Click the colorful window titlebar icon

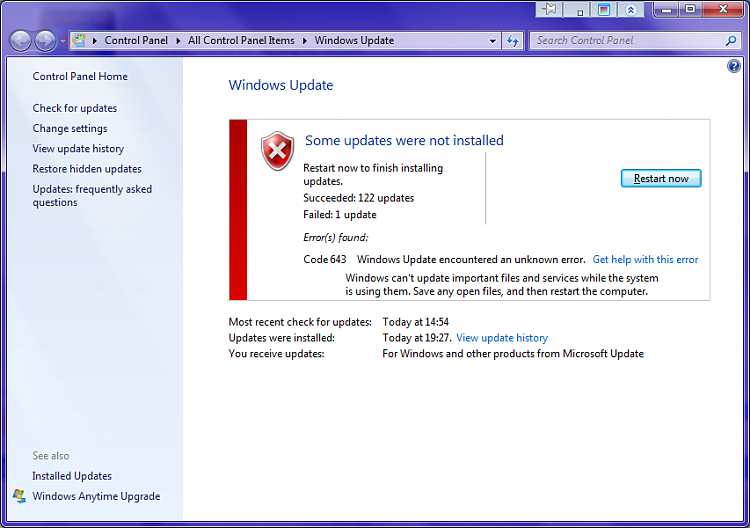tap(604, 10)
